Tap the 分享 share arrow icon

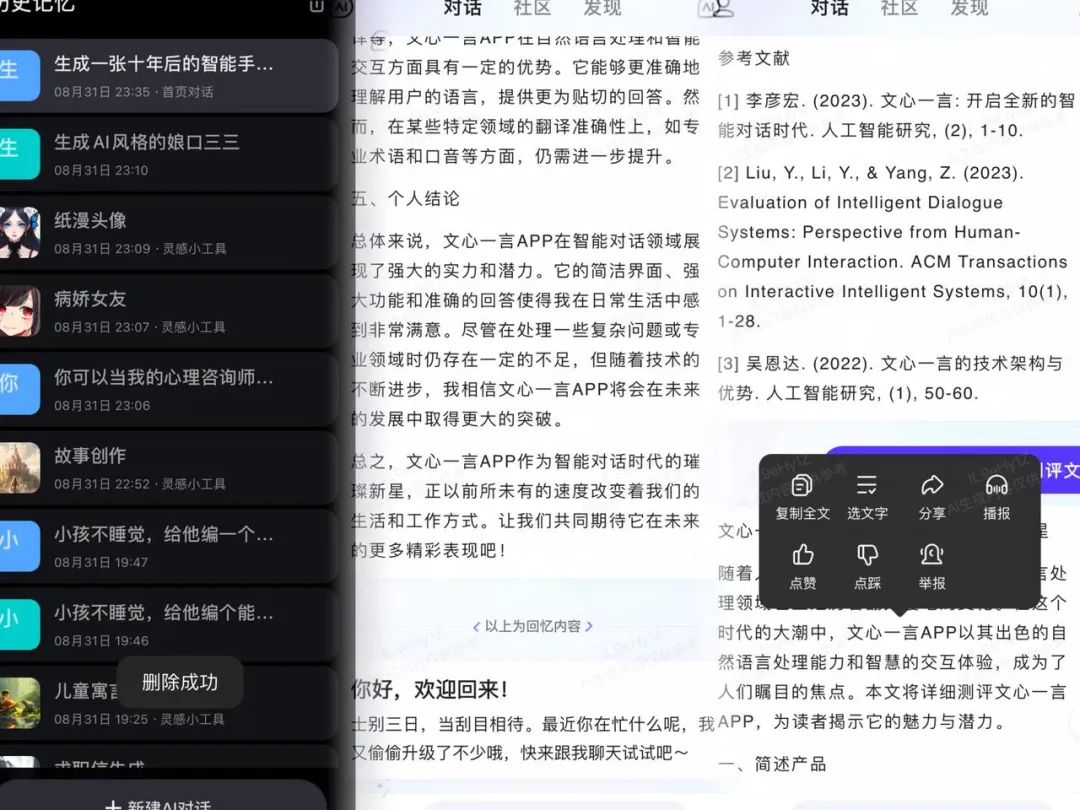click(x=931, y=486)
